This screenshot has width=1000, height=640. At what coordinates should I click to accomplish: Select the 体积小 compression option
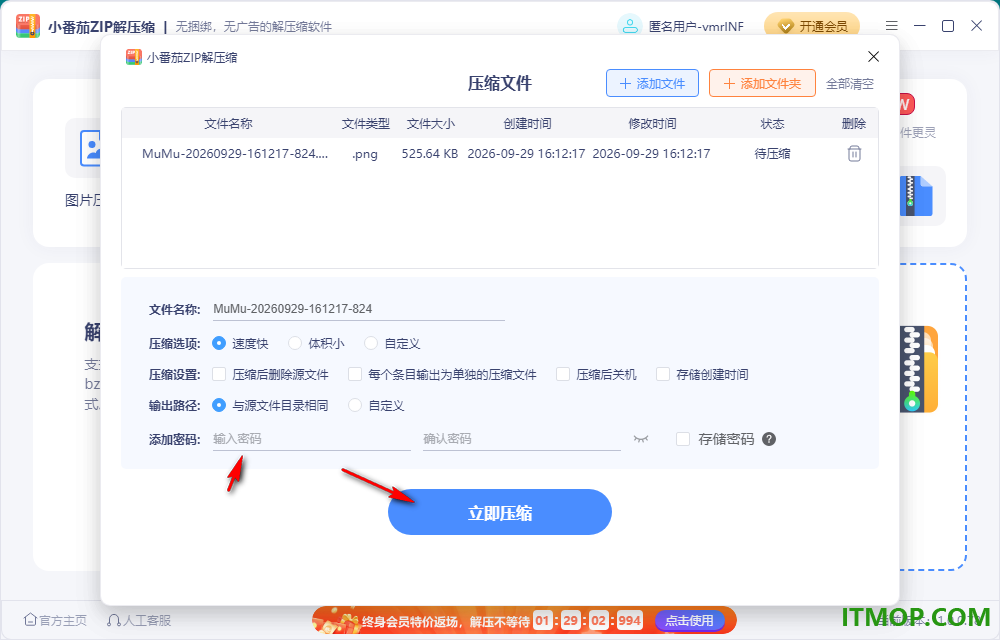tap(295, 343)
